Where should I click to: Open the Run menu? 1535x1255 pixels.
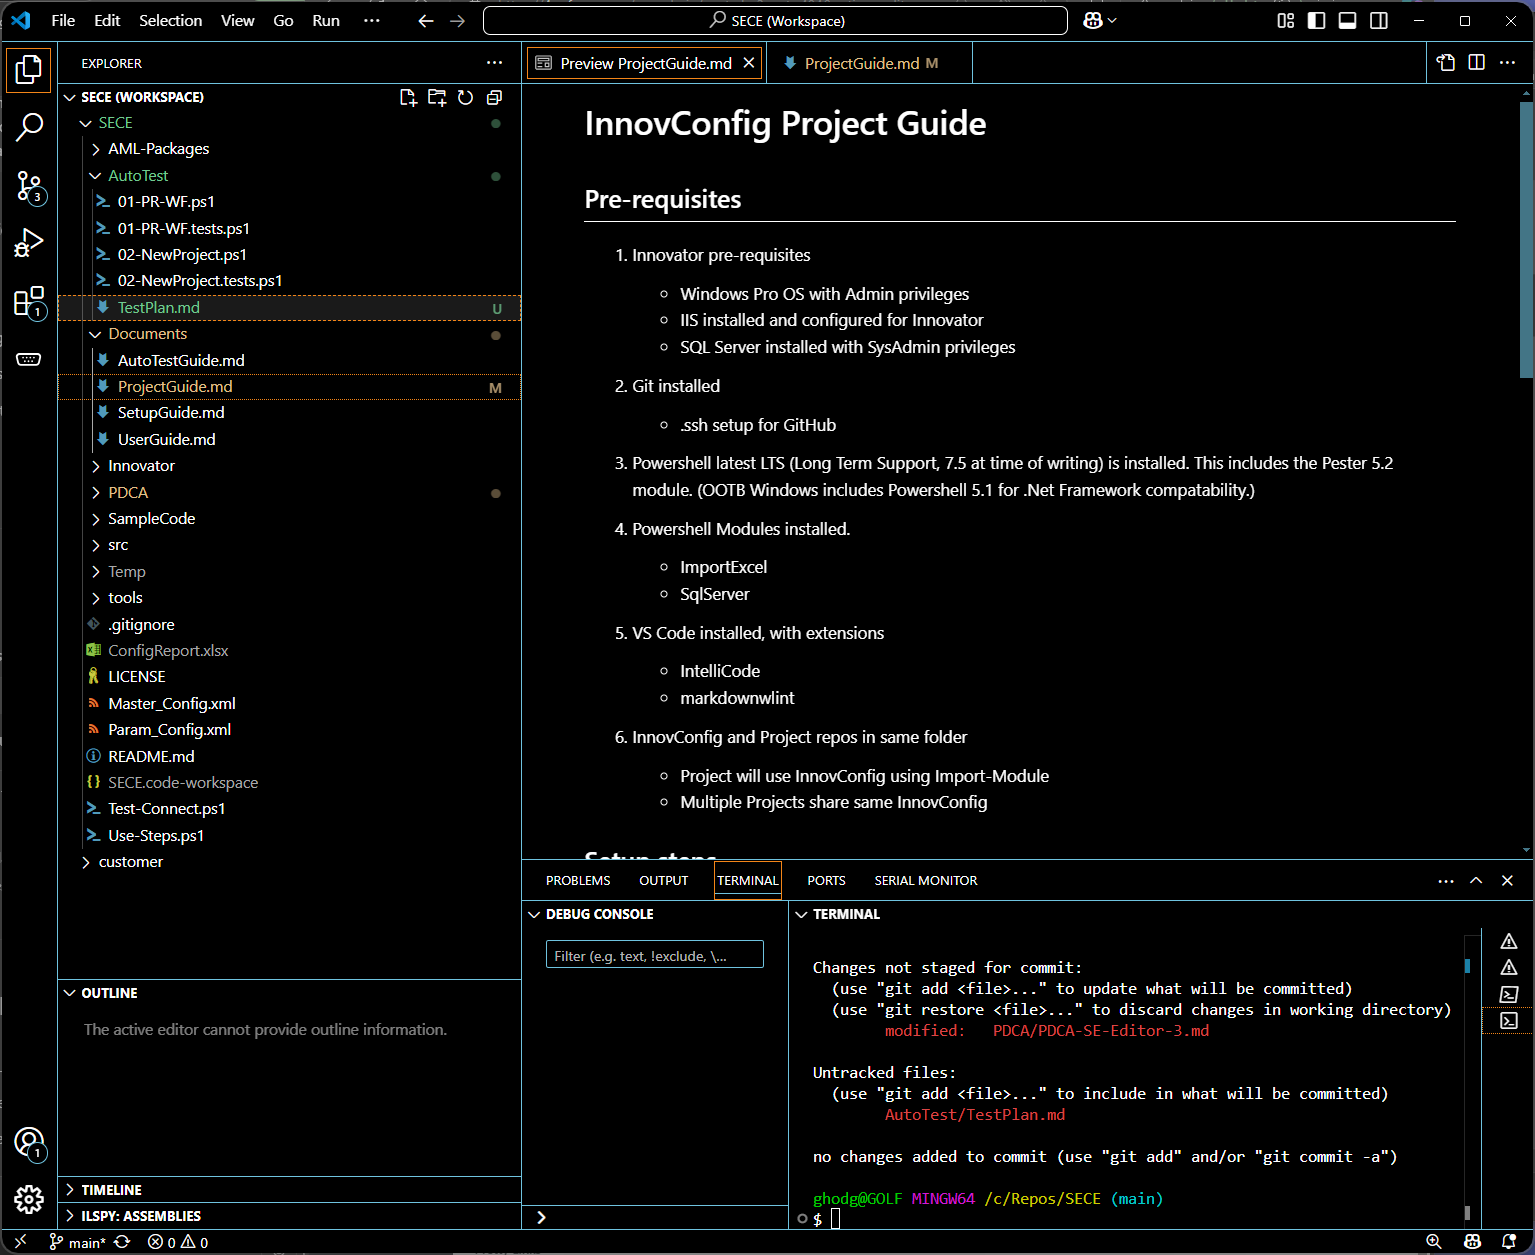pos(326,20)
